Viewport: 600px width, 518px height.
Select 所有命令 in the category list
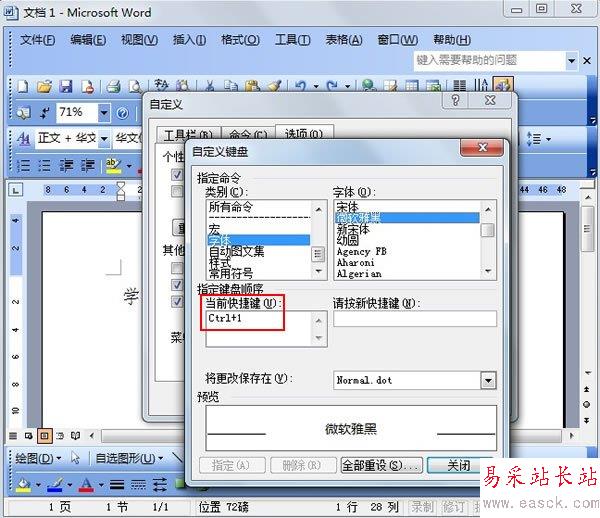coord(259,207)
